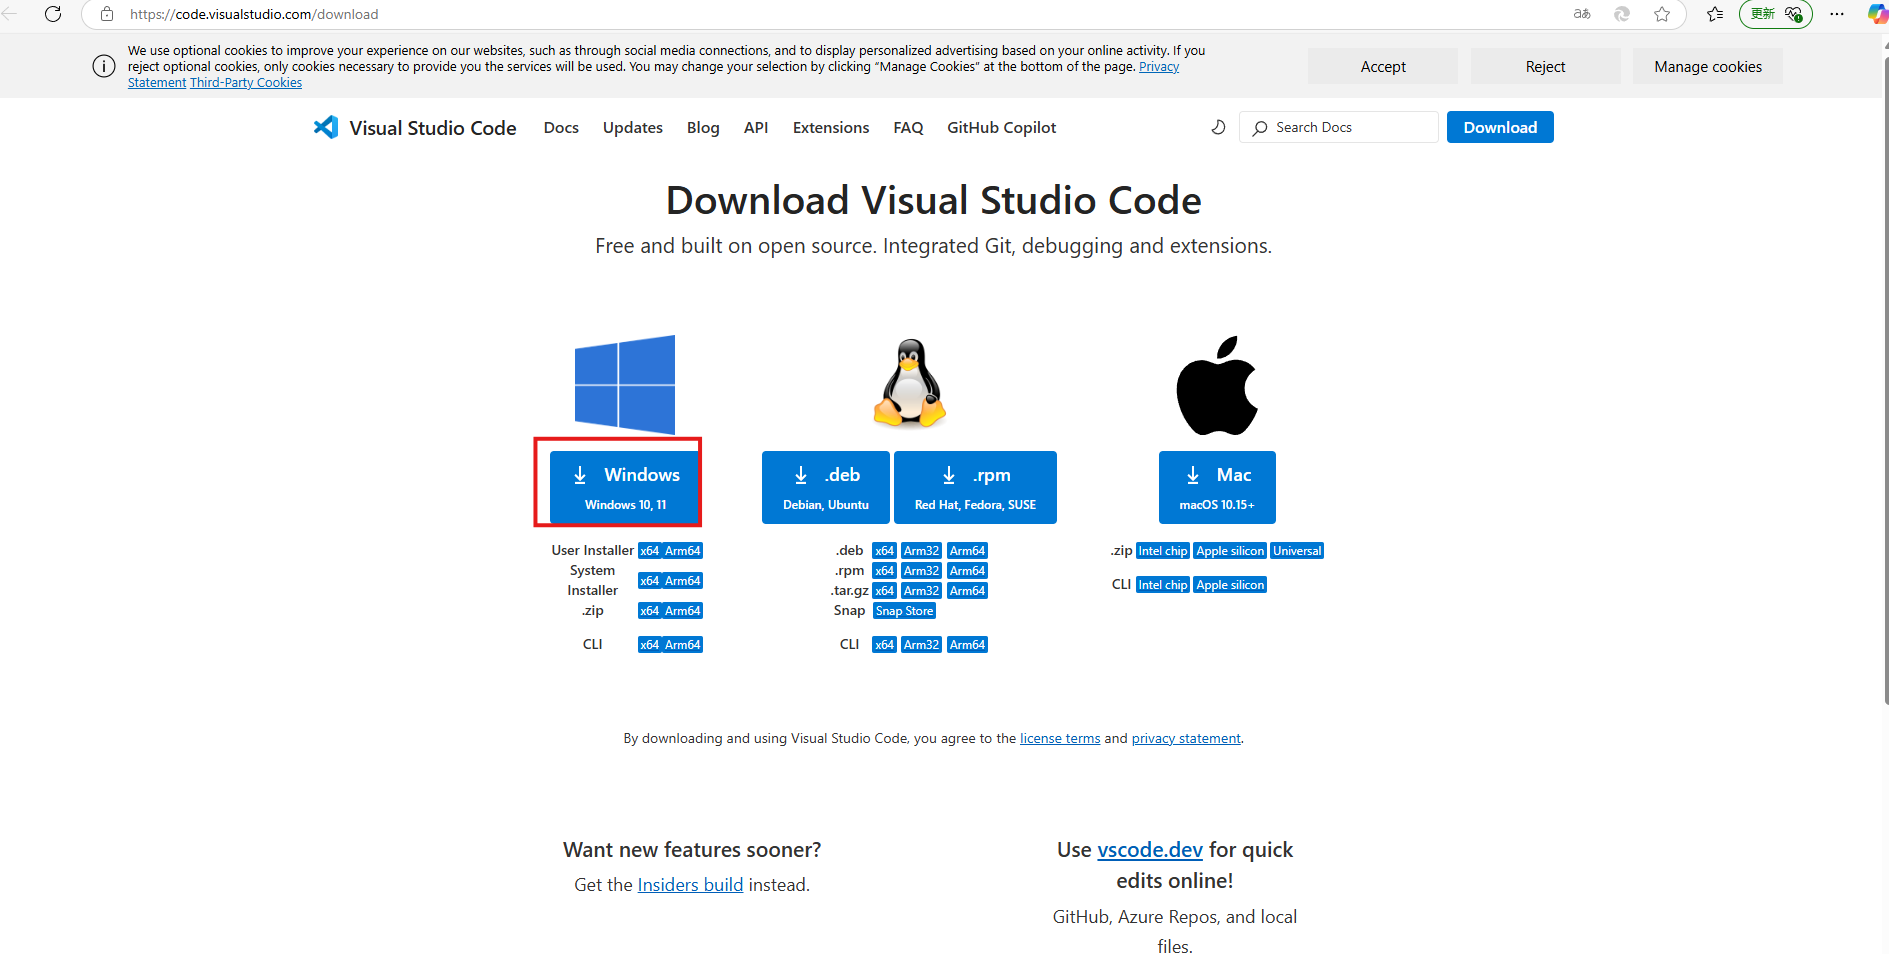Select Mac .zip Intel chip link
The image size is (1889, 954).
[x=1163, y=551]
